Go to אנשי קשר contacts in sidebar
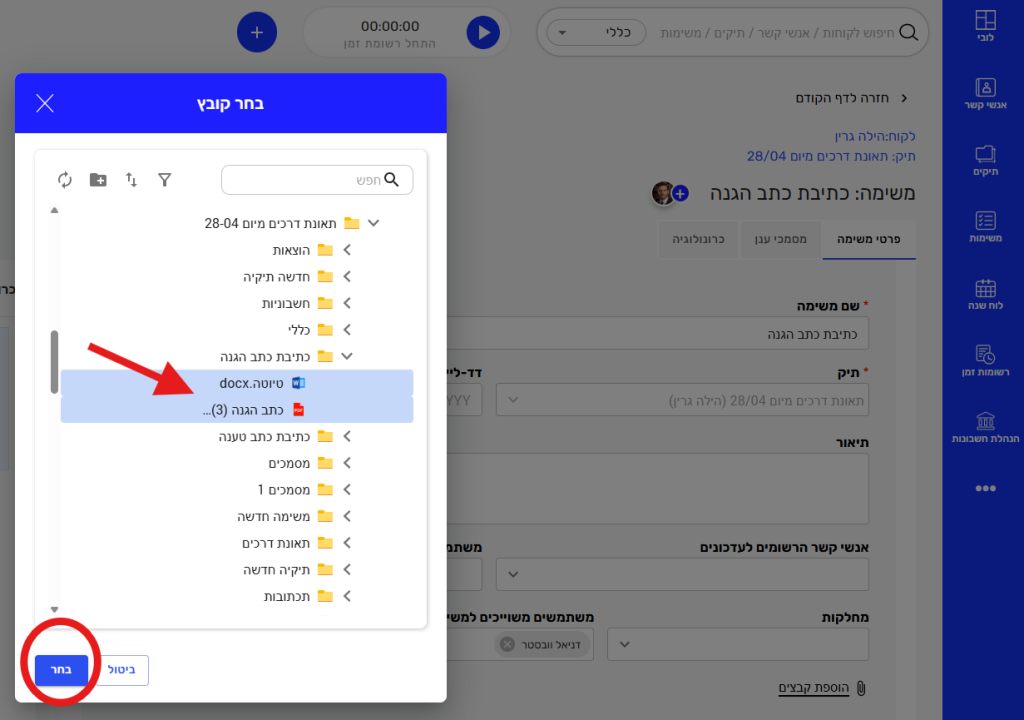 pos(985,94)
